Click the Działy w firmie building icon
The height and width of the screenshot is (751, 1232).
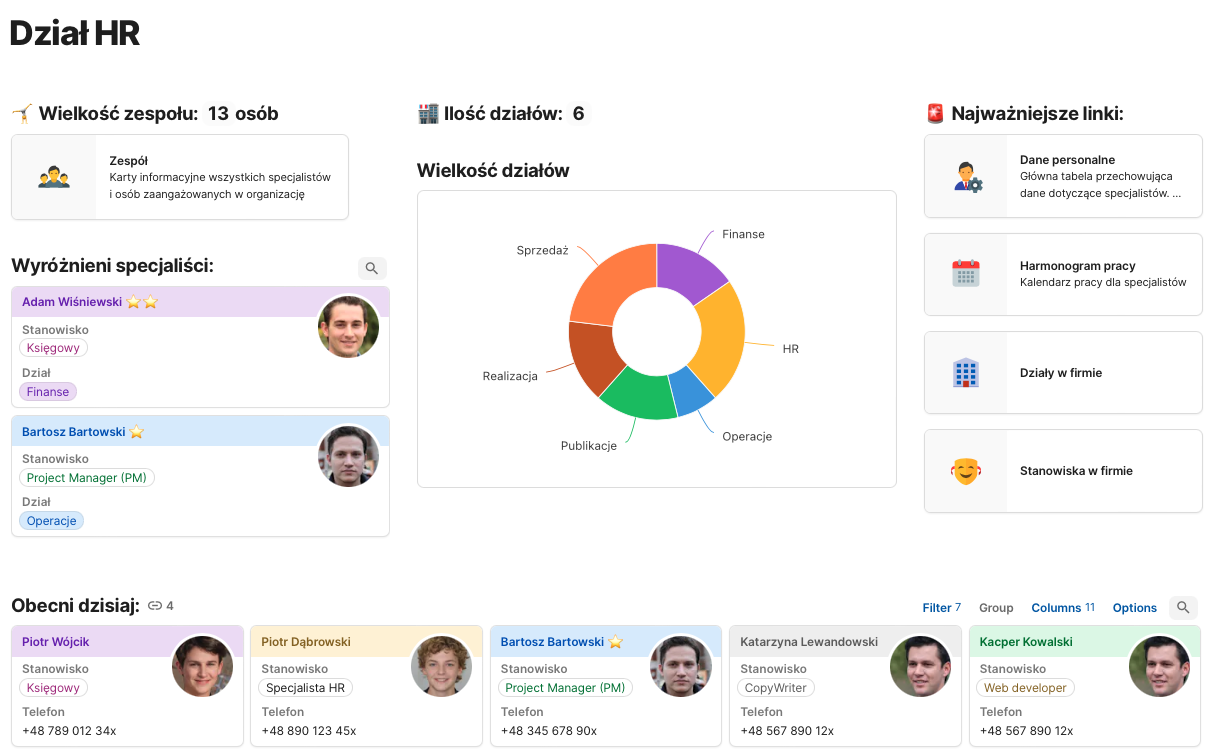[x=966, y=373]
